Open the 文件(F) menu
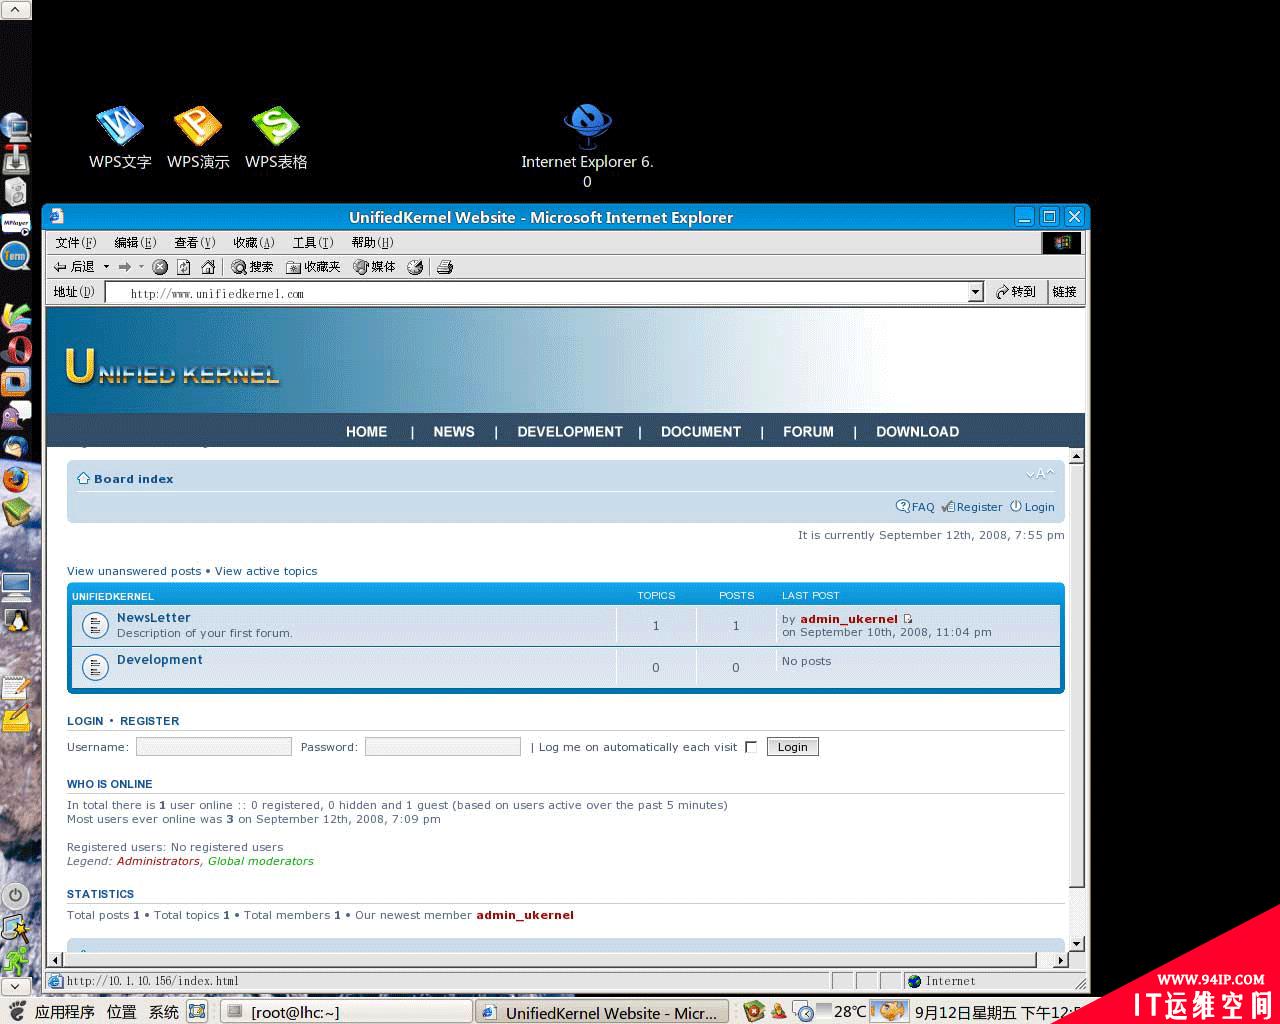 point(76,243)
